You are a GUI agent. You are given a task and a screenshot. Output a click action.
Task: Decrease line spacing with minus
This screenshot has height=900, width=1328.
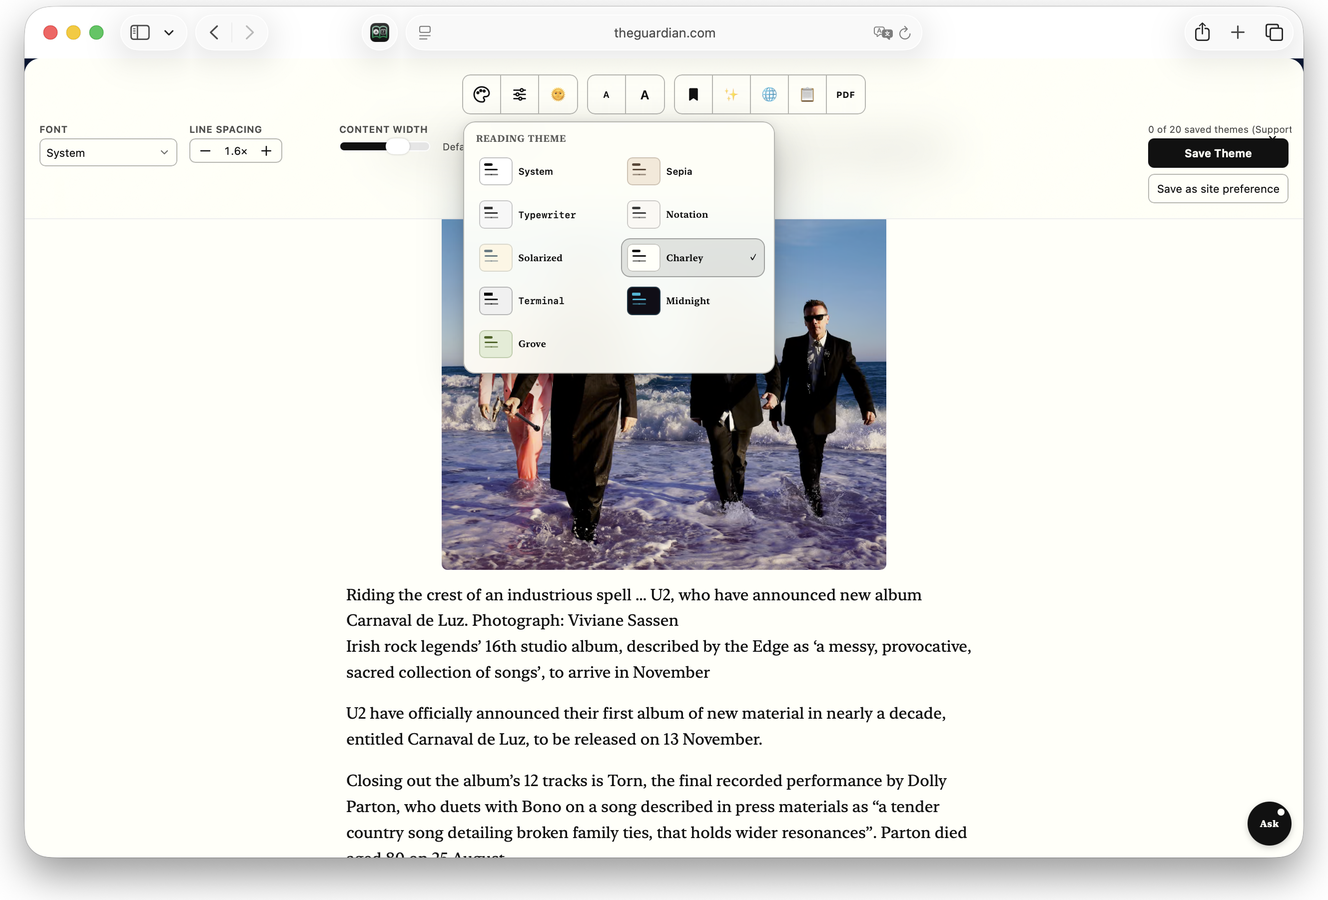[x=205, y=151]
